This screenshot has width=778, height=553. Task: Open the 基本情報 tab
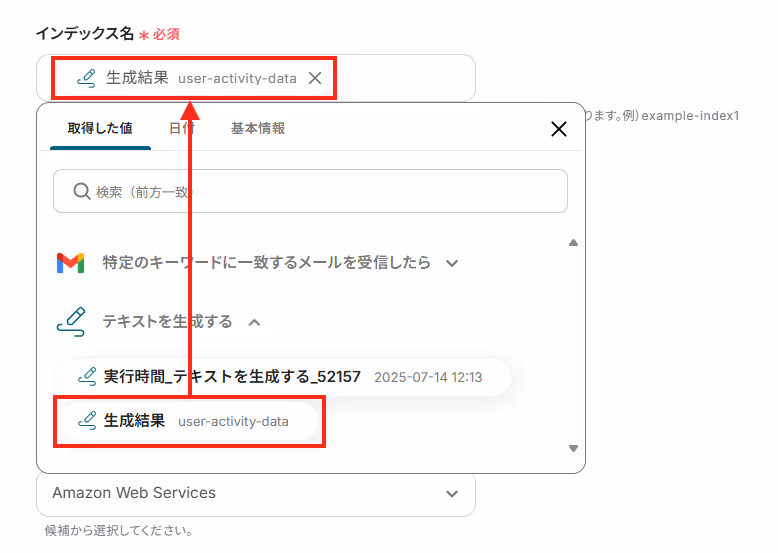tap(258, 128)
